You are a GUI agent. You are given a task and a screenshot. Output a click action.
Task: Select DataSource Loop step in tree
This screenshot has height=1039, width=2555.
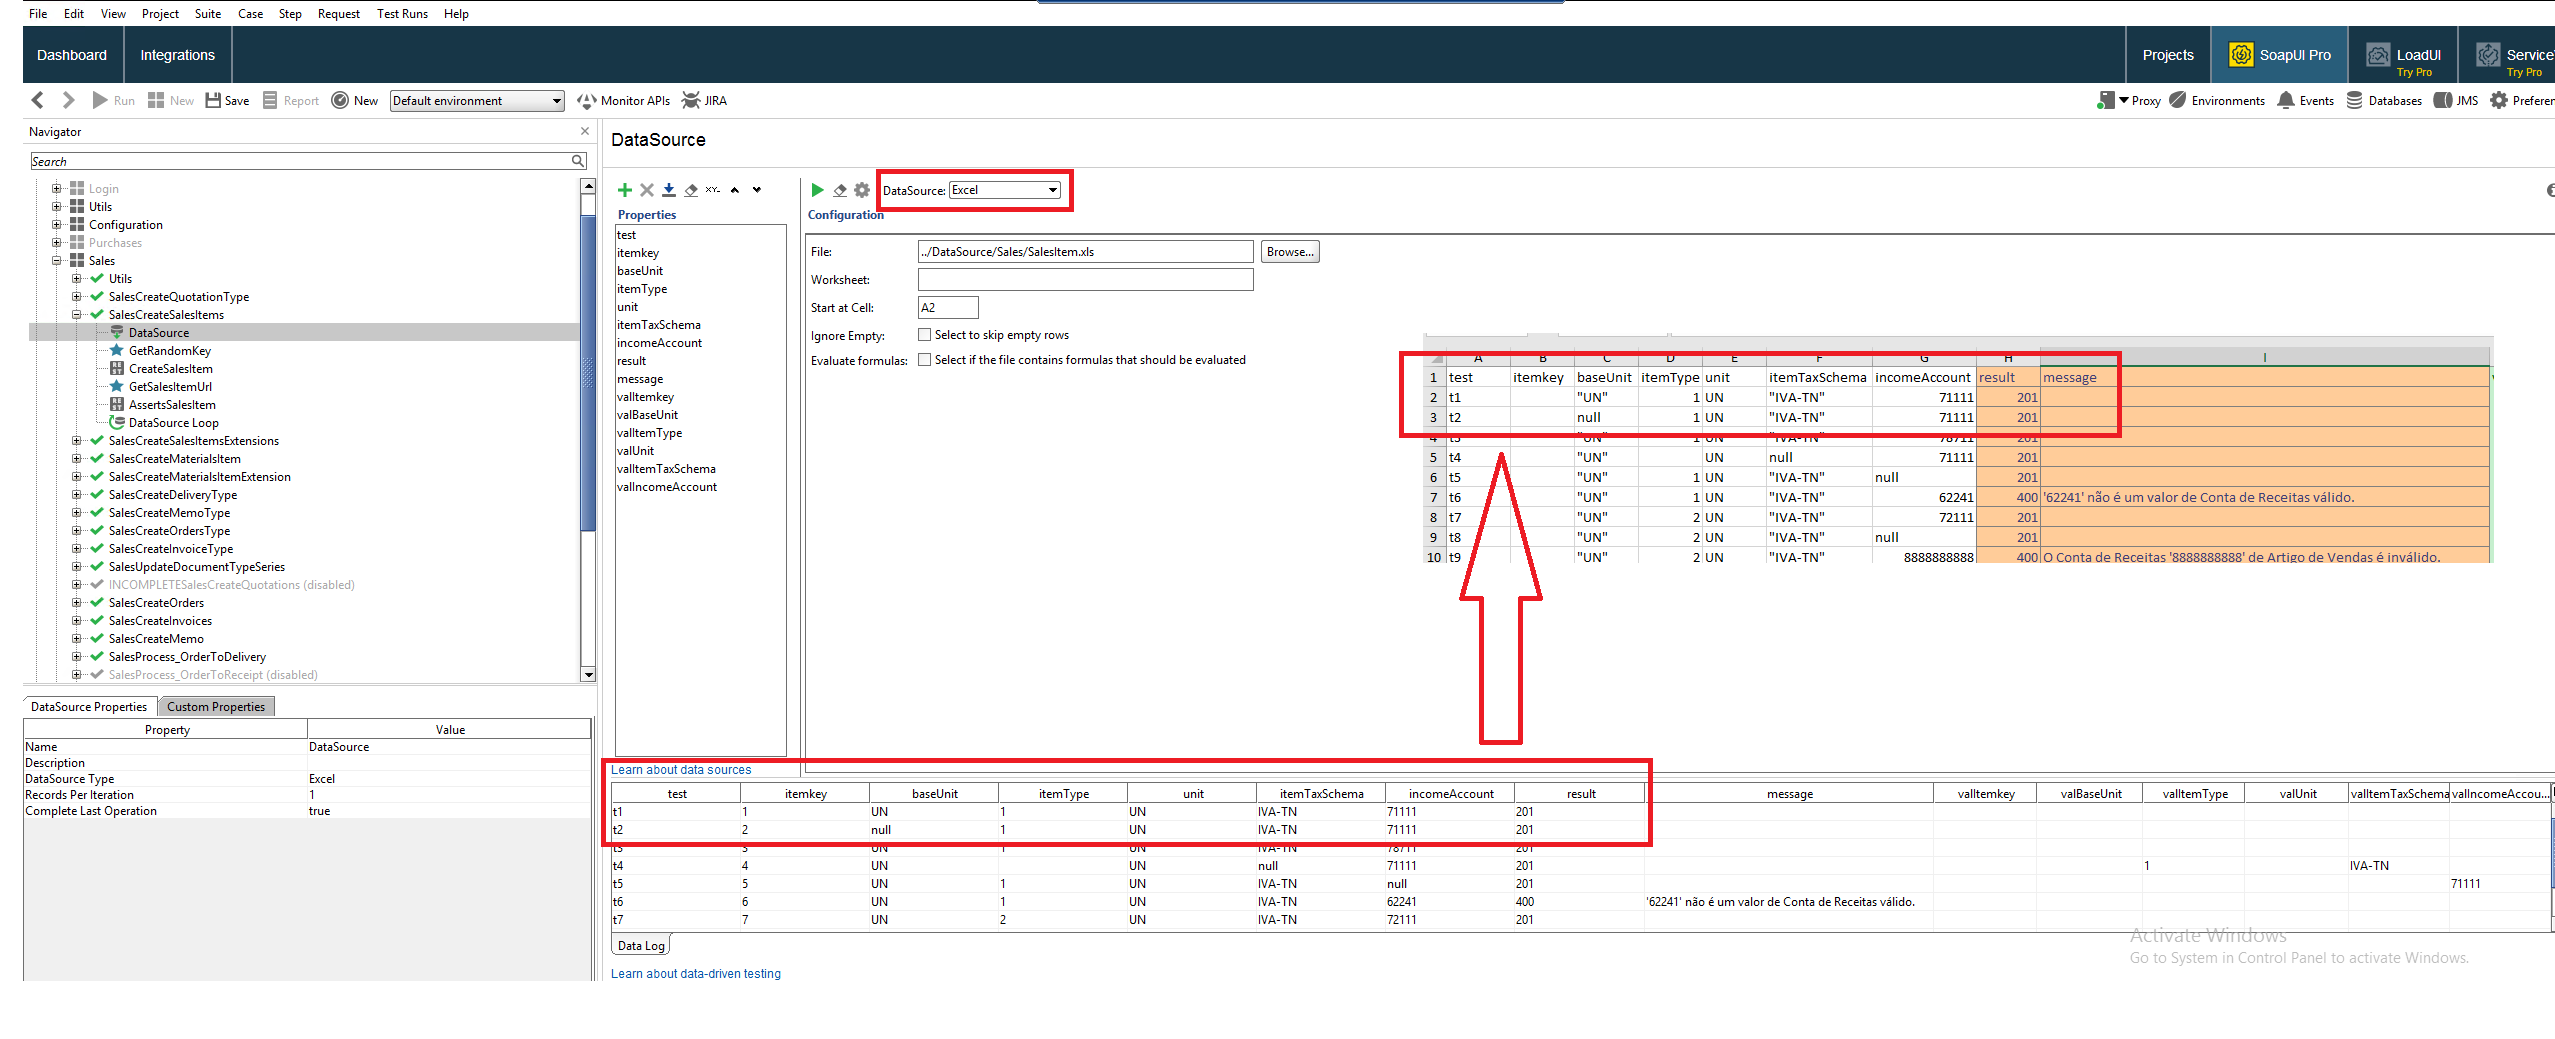coord(174,423)
